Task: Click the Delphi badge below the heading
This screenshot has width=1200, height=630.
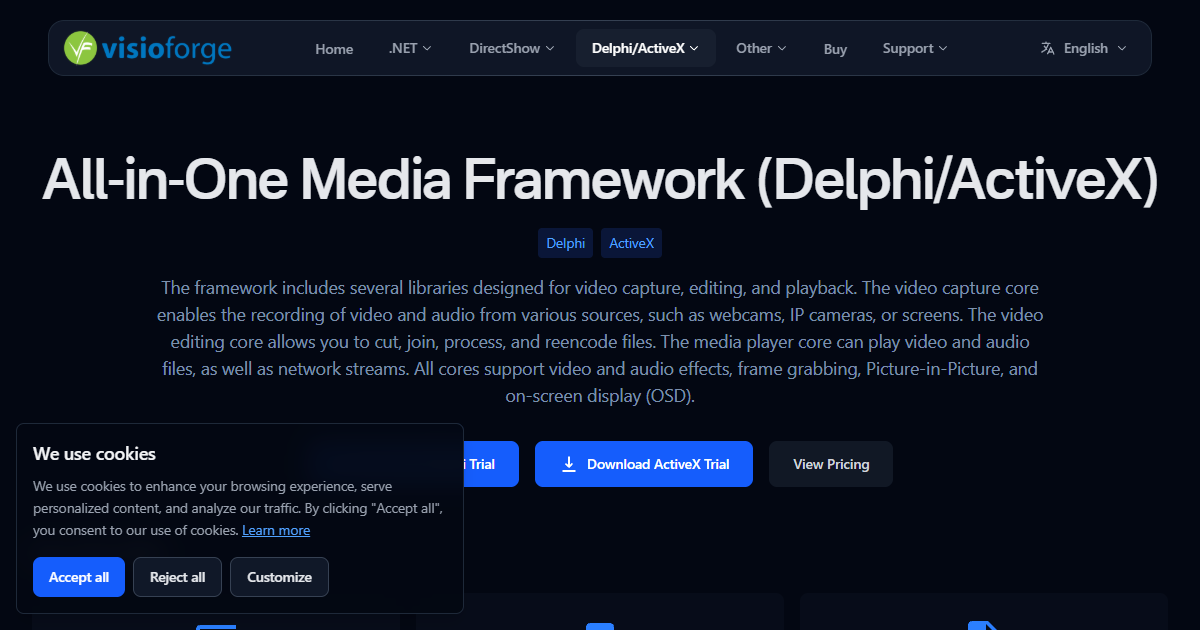Action: (565, 243)
